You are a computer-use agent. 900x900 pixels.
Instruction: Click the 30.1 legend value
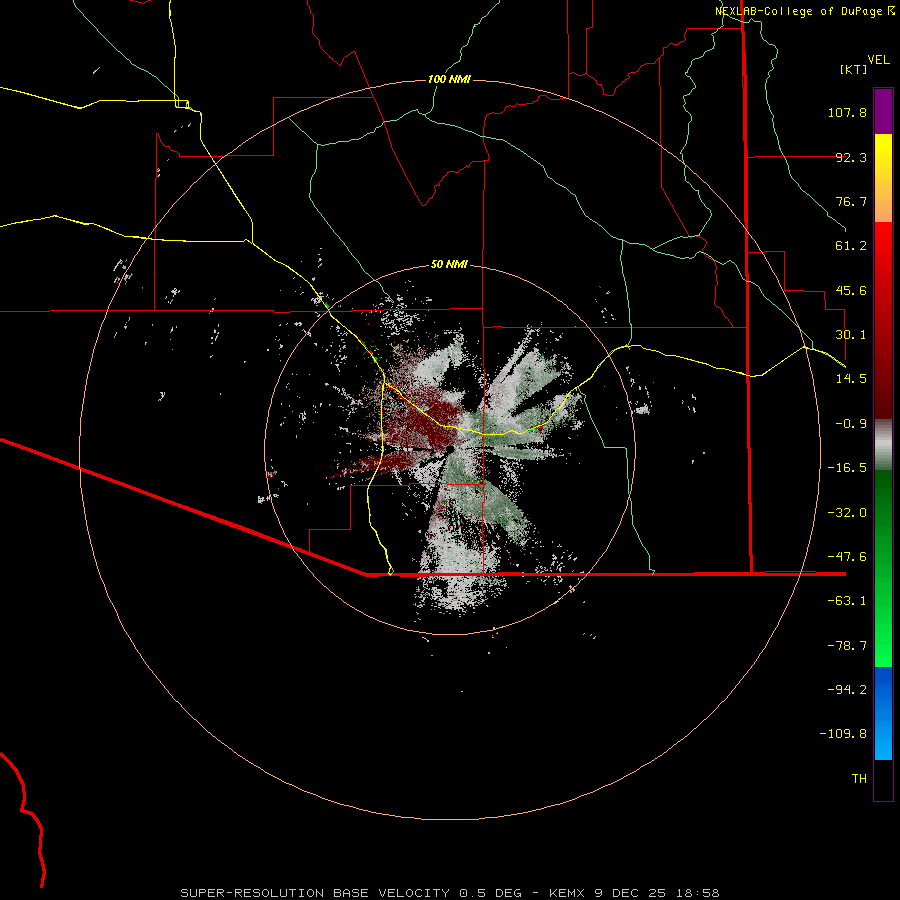851,335
